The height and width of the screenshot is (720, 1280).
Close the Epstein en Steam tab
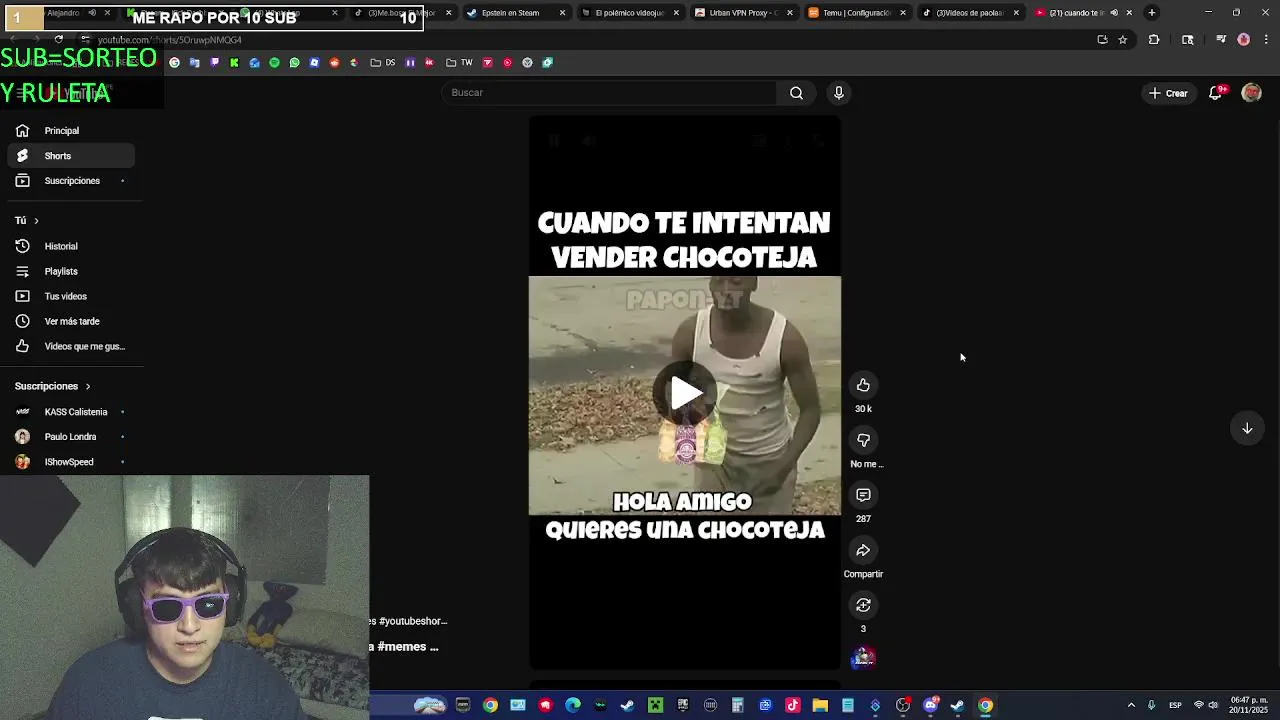pyautogui.click(x=562, y=13)
